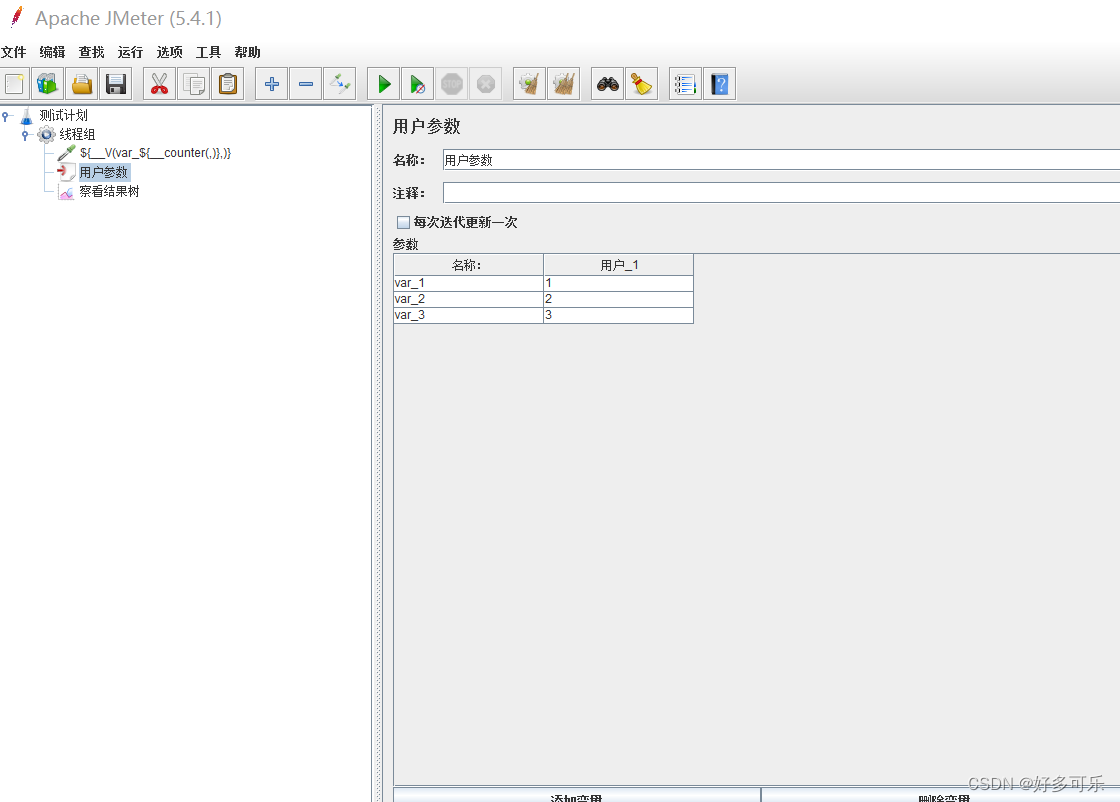The height and width of the screenshot is (802, 1120).
Task: Expand all with the plus icon
Action: pos(271,84)
